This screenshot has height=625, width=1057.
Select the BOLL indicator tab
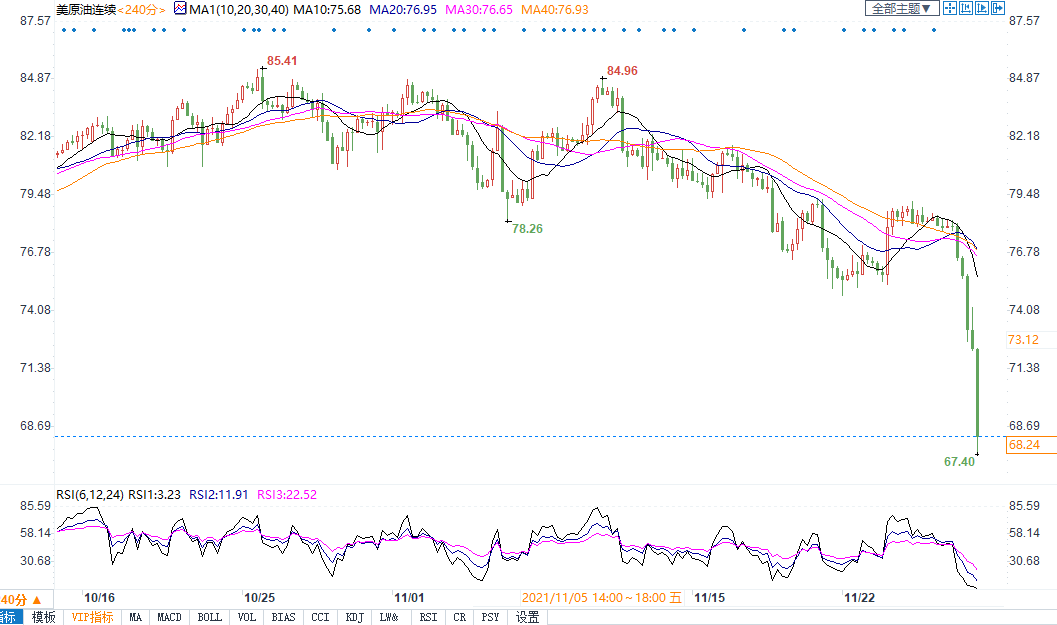coord(209,617)
